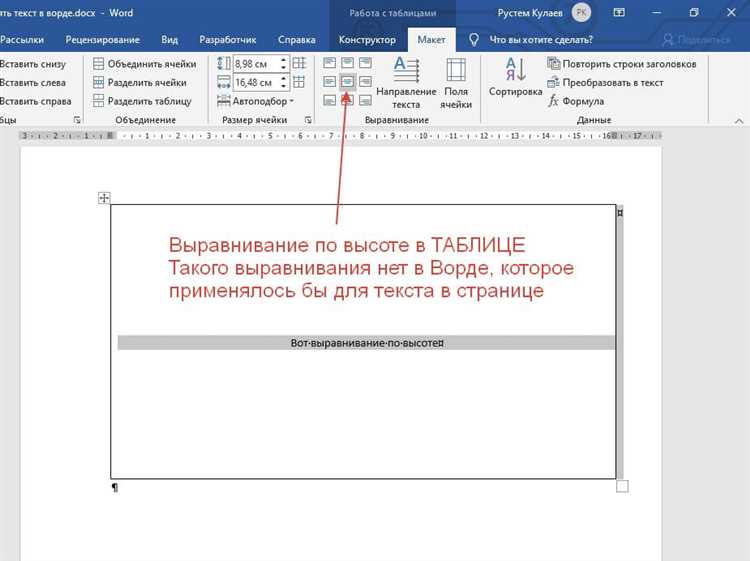Select the Макет tab
The height and width of the screenshot is (561, 750).
tap(431, 40)
